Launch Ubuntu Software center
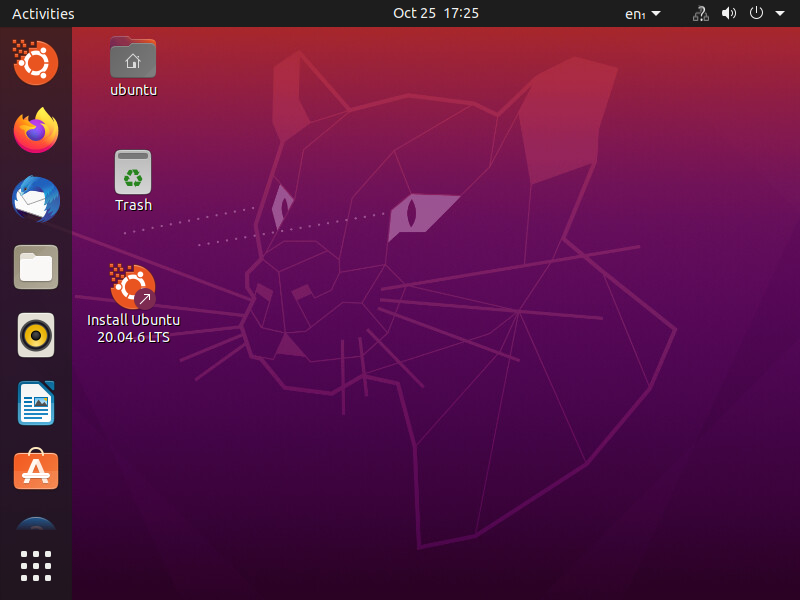Image resolution: width=800 pixels, height=600 pixels. pyautogui.click(x=35, y=470)
